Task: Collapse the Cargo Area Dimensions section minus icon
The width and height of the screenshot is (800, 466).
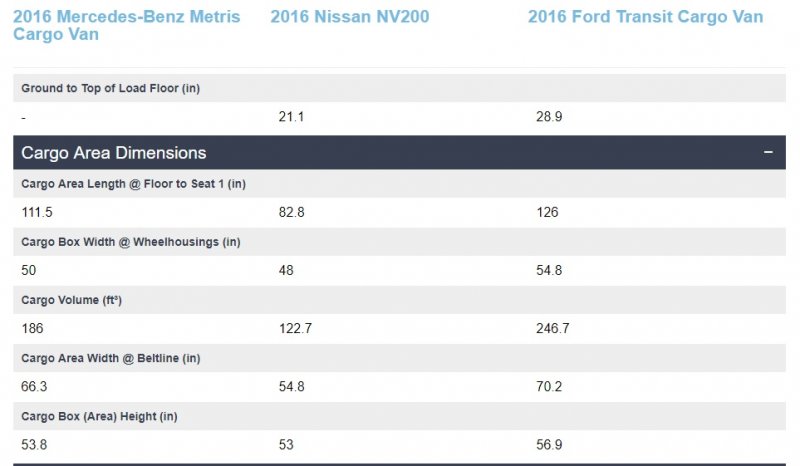Action: (x=768, y=153)
